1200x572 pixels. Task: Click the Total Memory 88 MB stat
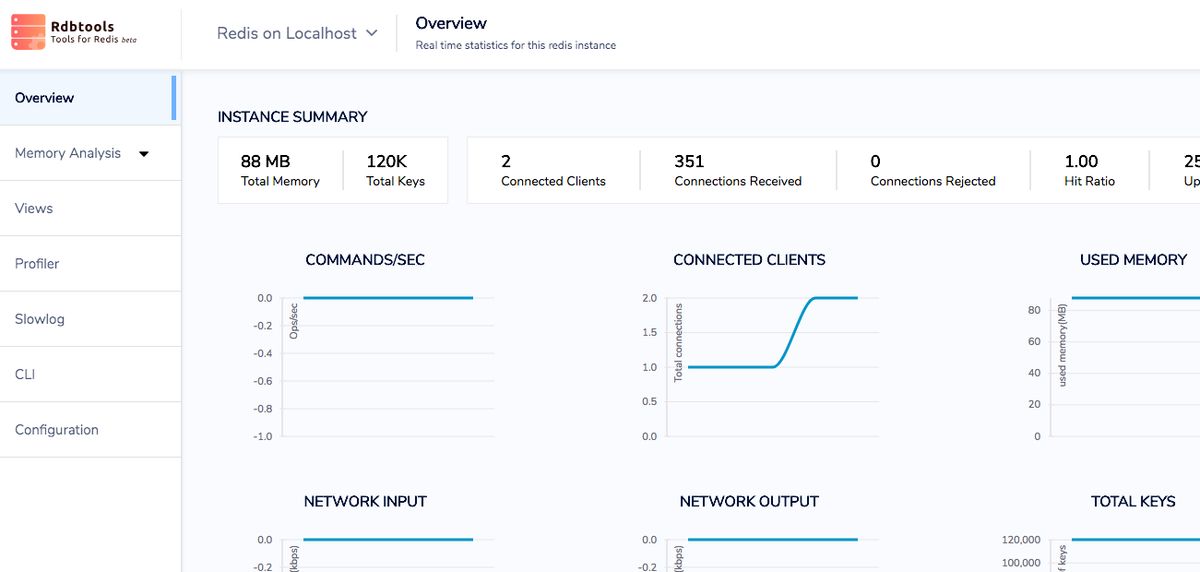tap(280, 170)
